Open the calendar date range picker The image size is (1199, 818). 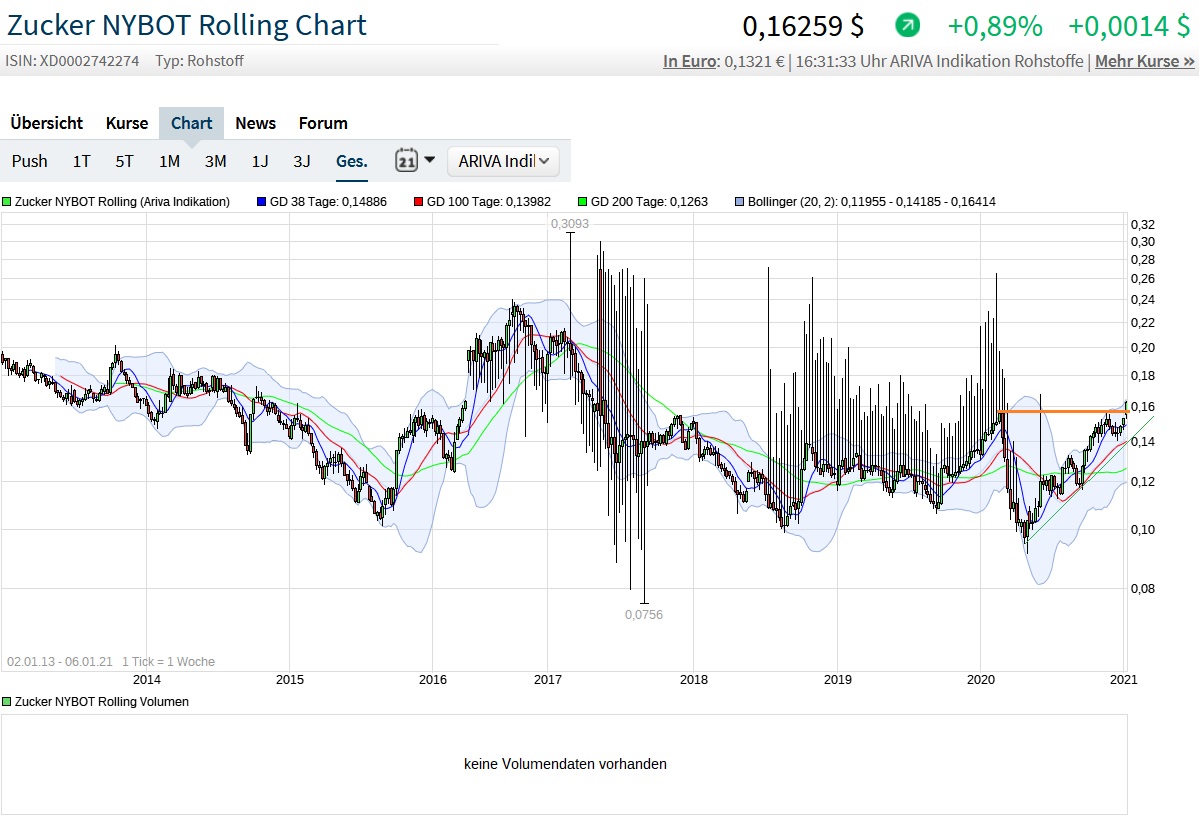[406, 160]
